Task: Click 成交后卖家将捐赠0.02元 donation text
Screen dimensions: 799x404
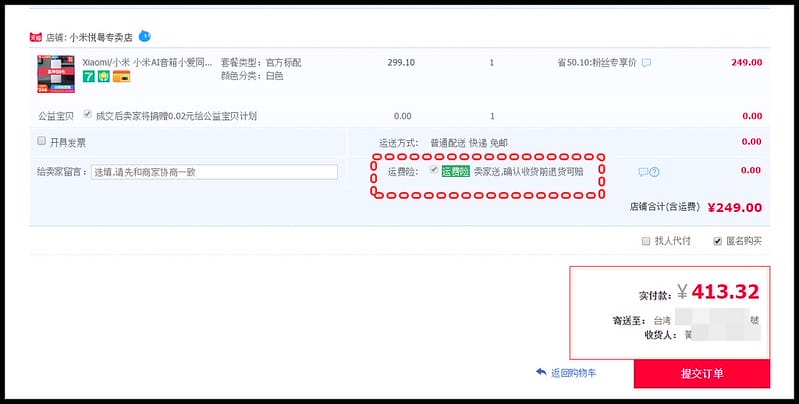Action: (x=176, y=116)
